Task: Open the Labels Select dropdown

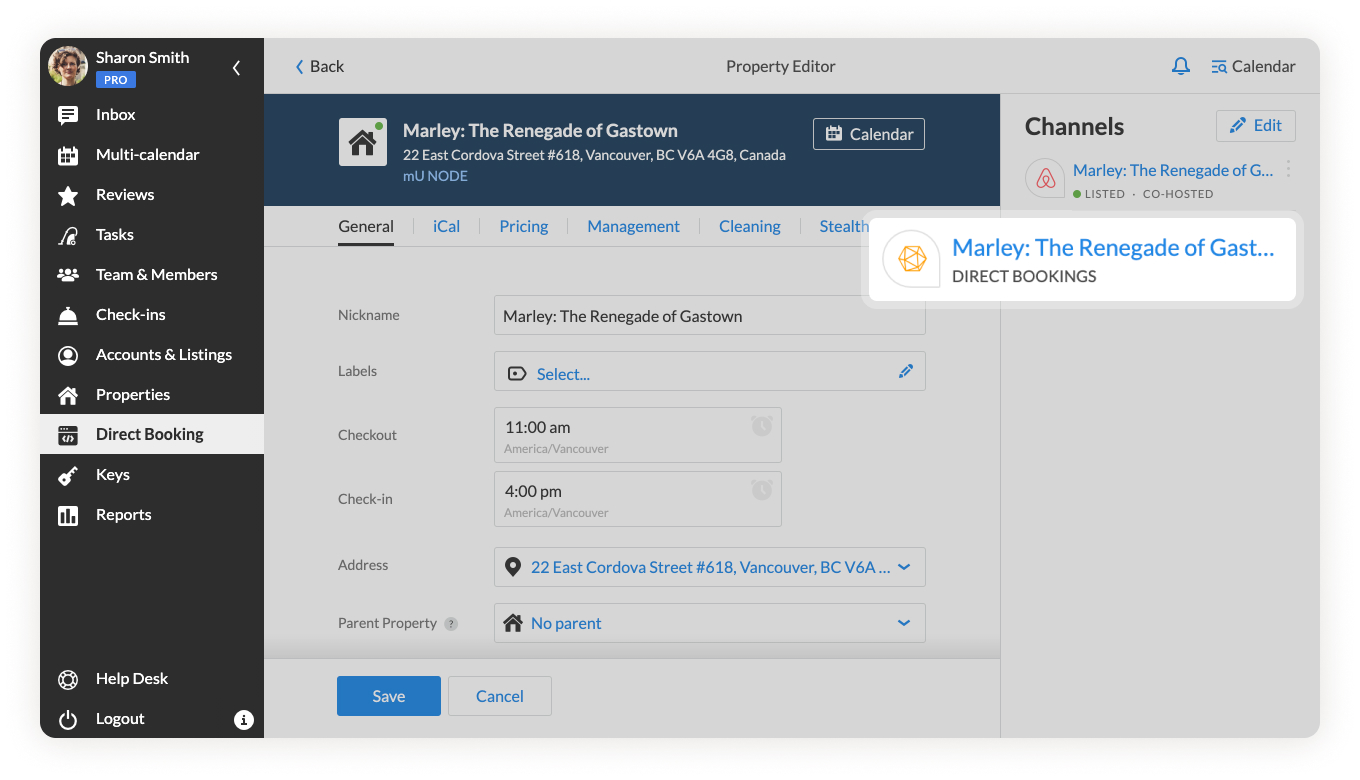Action: (x=563, y=374)
